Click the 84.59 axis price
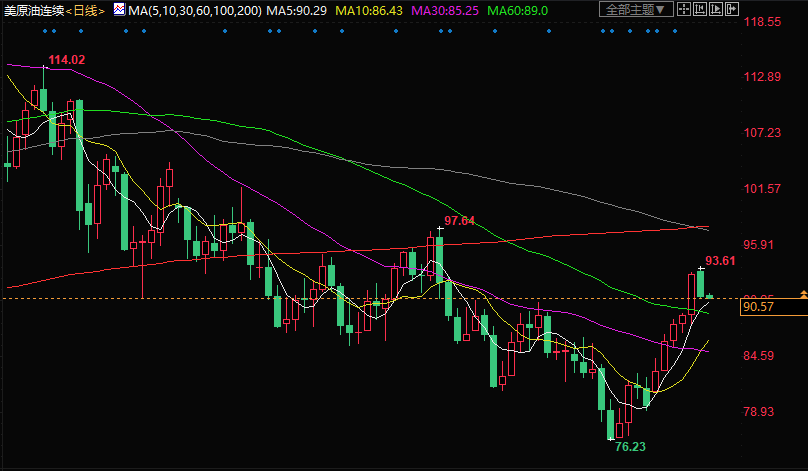This screenshot has height=471, width=808. click(x=759, y=356)
